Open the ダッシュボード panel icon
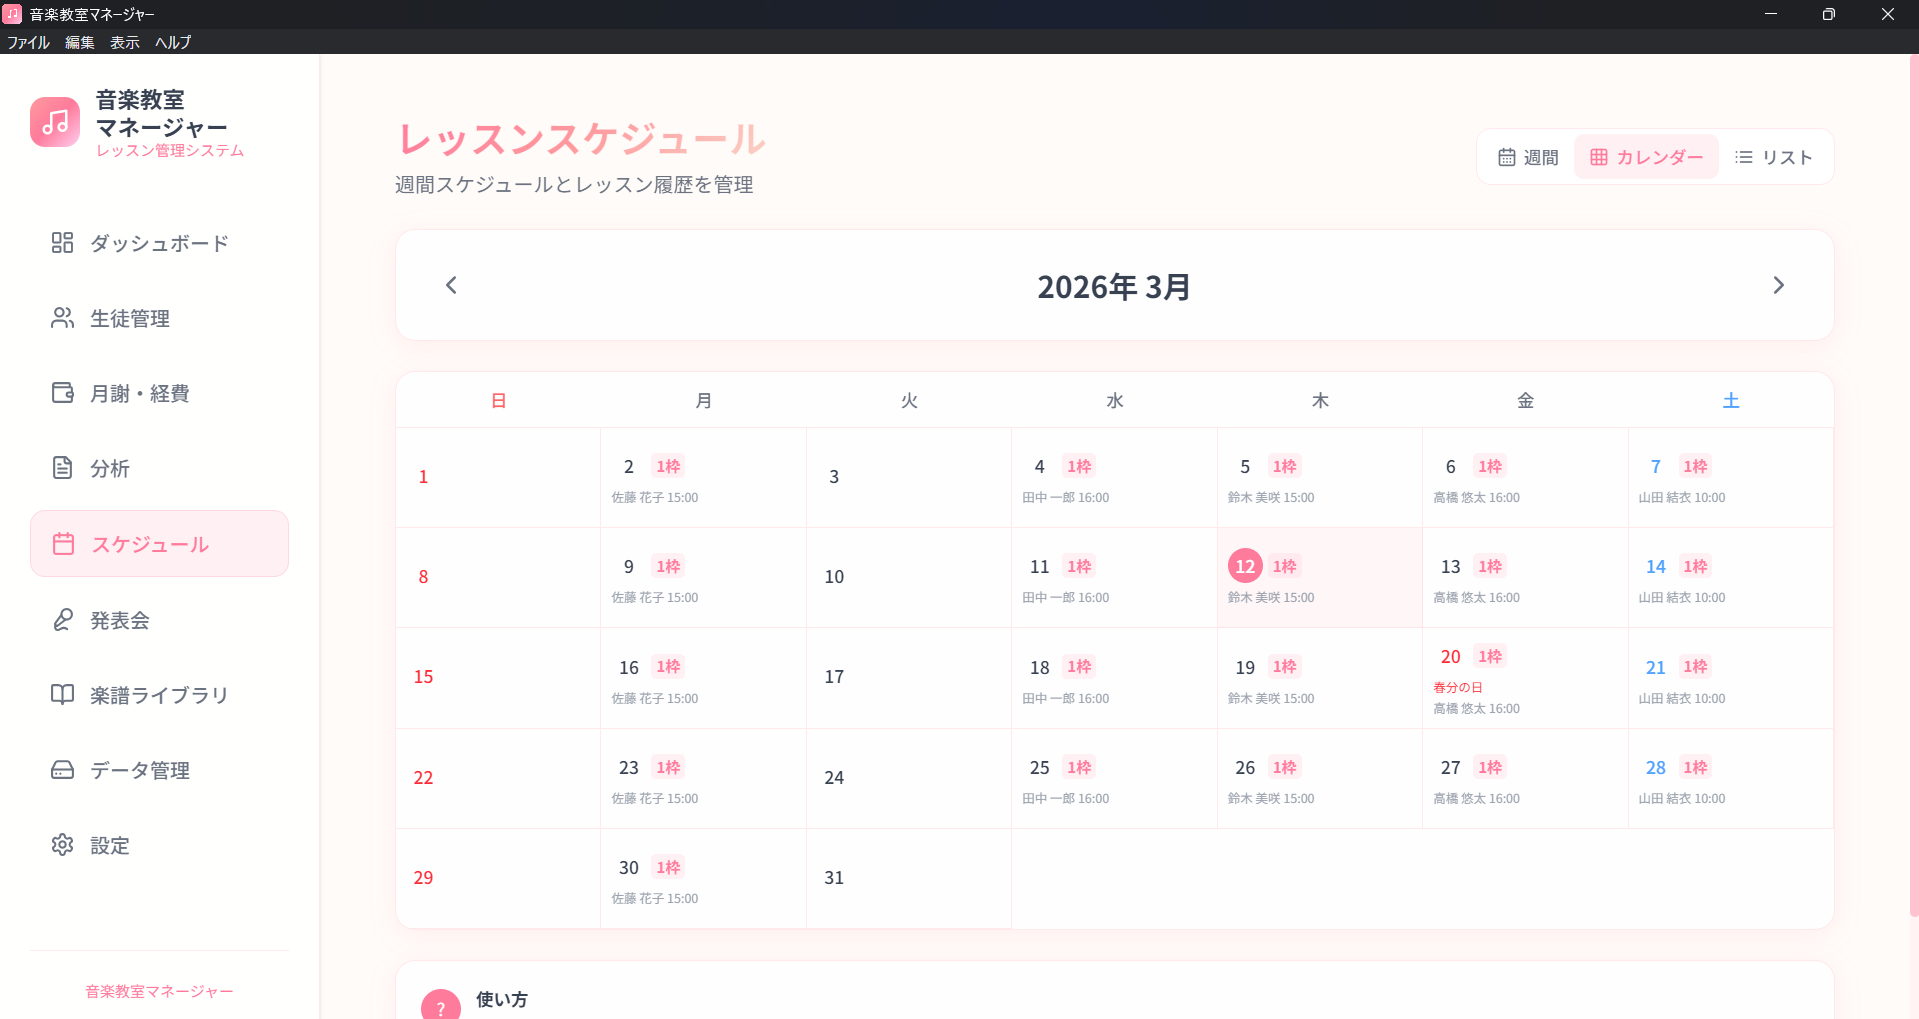Screen dimensions: 1919x1019 pyautogui.click(x=62, y=243)
